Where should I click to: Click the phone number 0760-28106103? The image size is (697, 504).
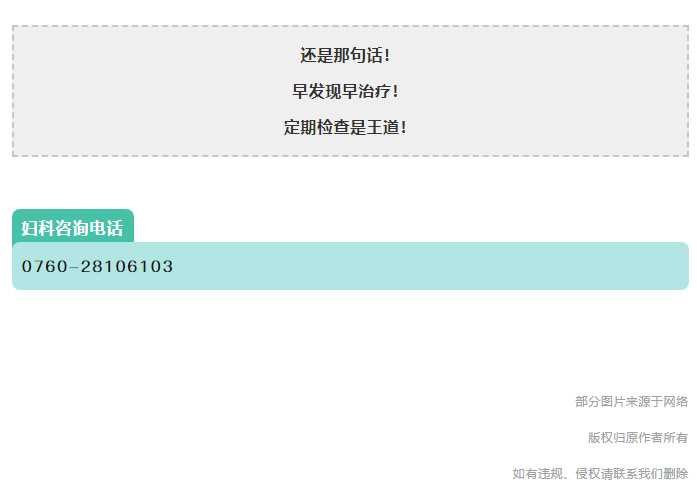pyautogui.click(x=97, y=266)
